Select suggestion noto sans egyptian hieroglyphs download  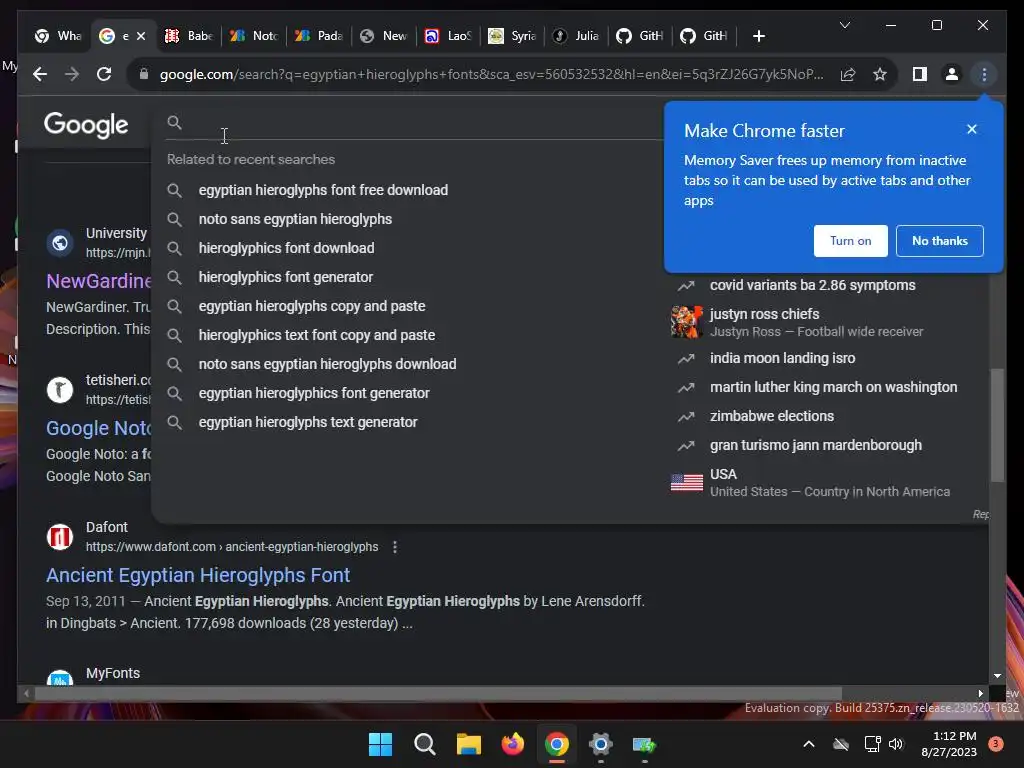pos(327,364)
